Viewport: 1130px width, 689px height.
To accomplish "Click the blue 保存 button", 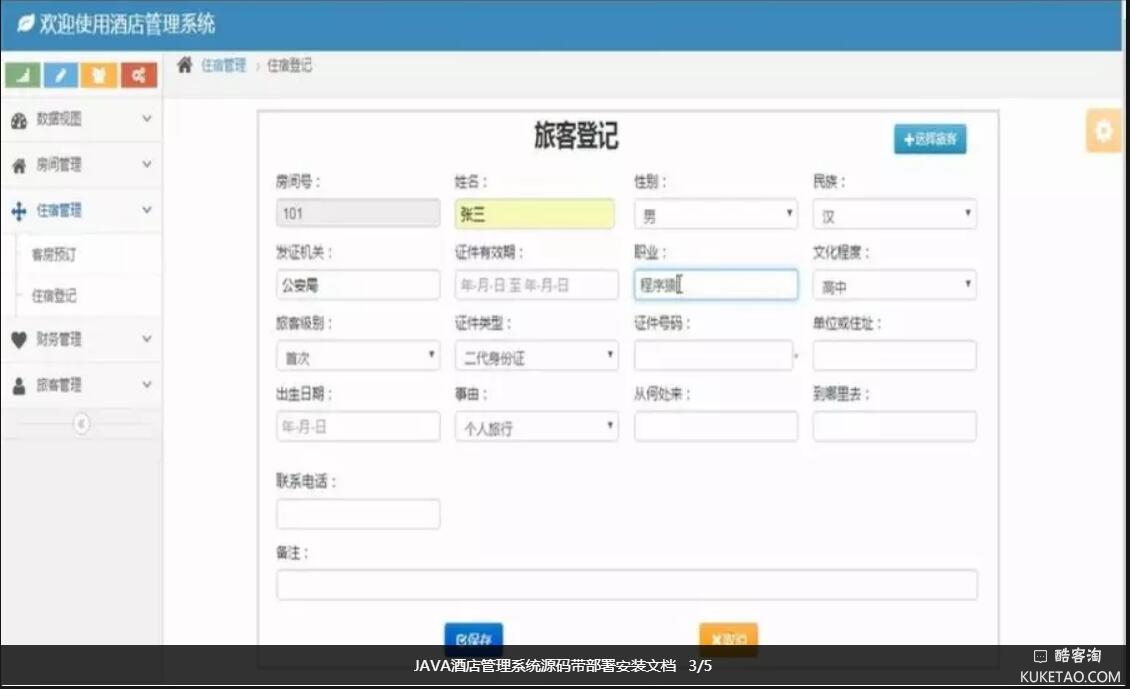I will tap(473, 639).
